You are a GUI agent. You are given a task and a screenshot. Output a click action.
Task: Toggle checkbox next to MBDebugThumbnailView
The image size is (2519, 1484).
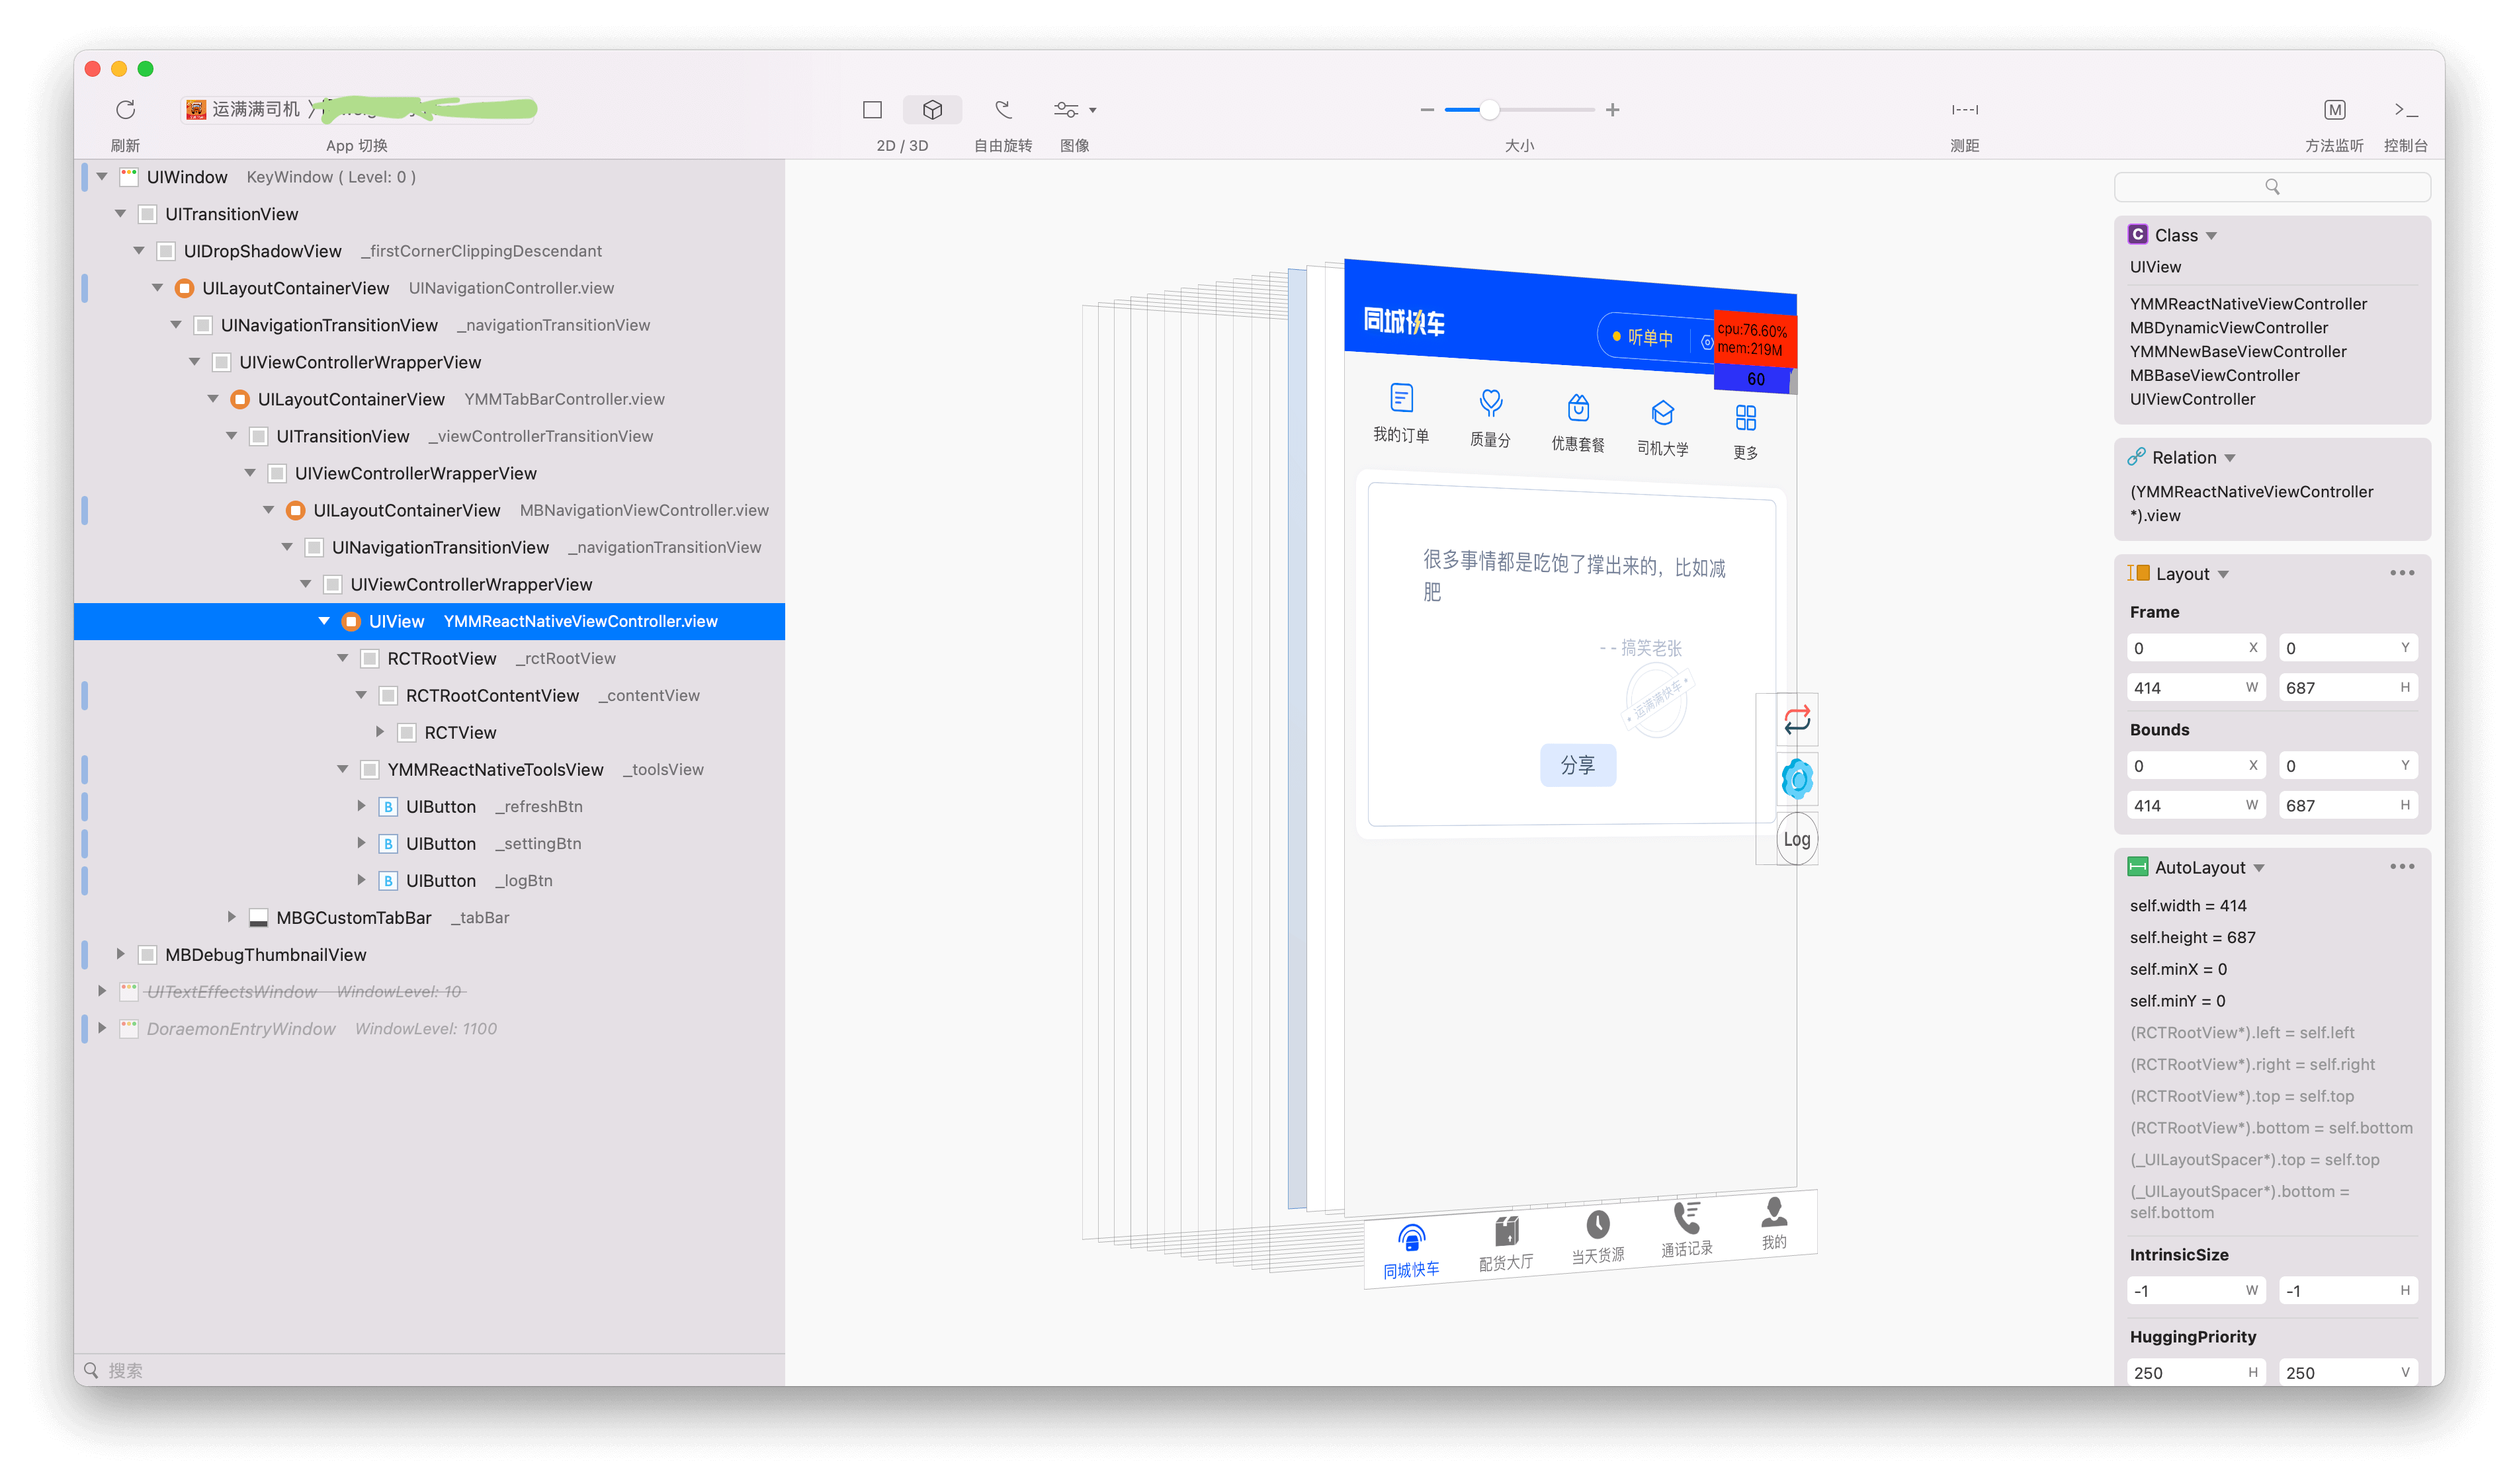click(x=147, y=955)
